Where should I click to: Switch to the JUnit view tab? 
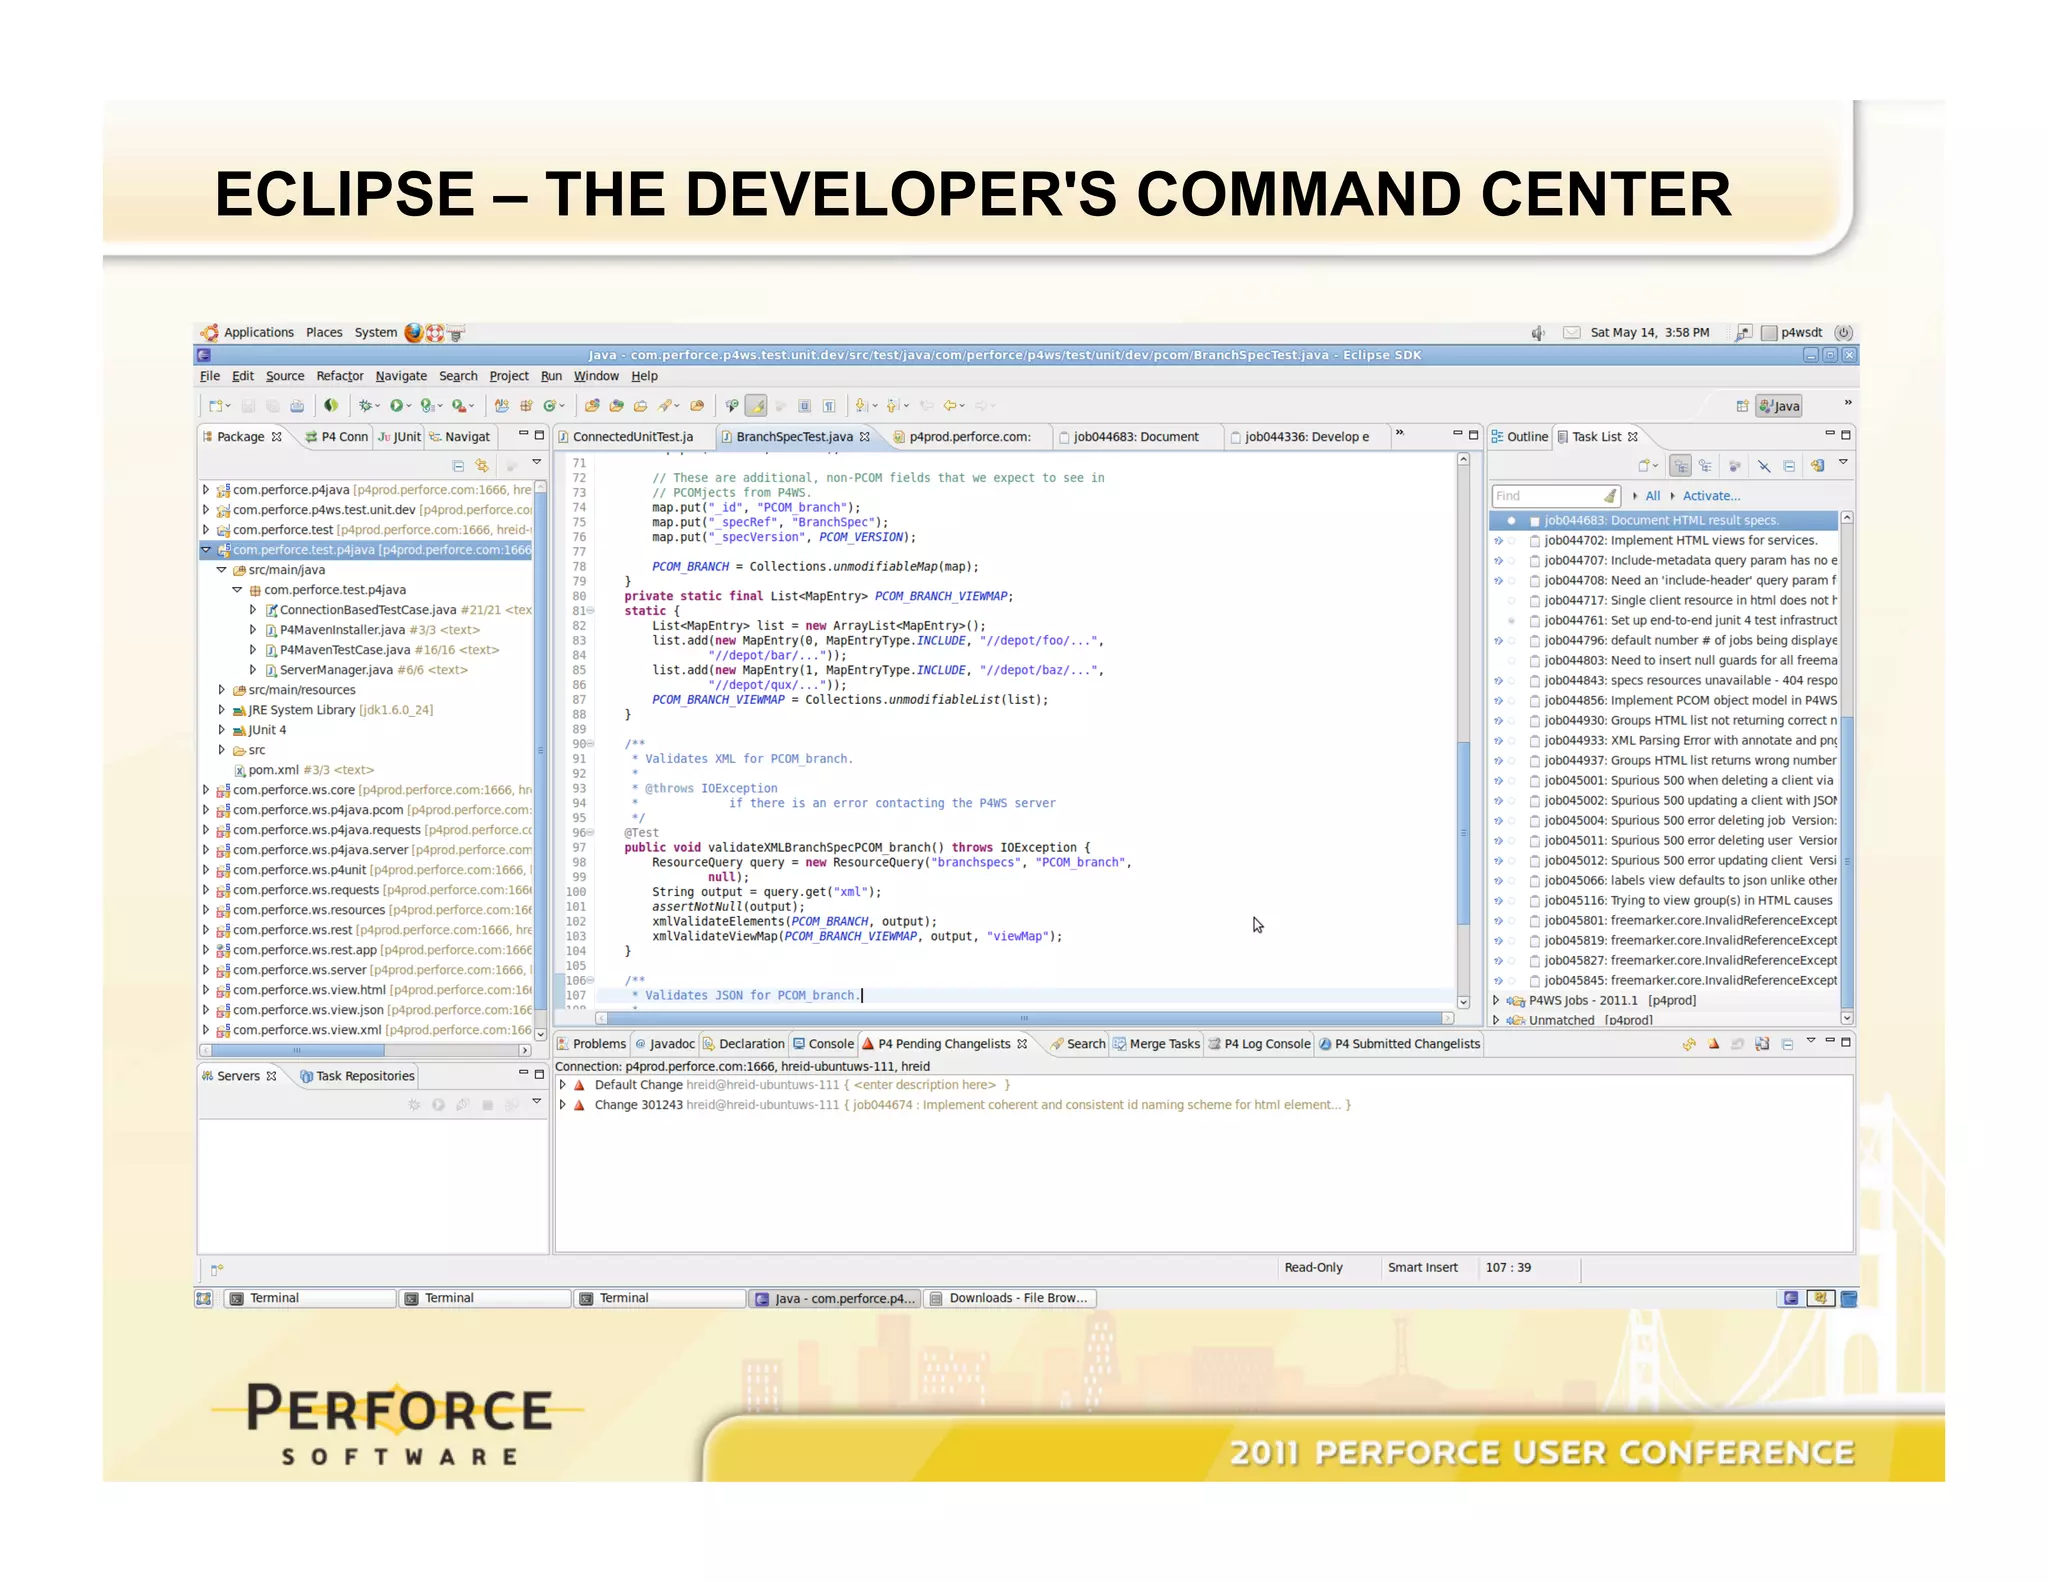click(400, 437)
